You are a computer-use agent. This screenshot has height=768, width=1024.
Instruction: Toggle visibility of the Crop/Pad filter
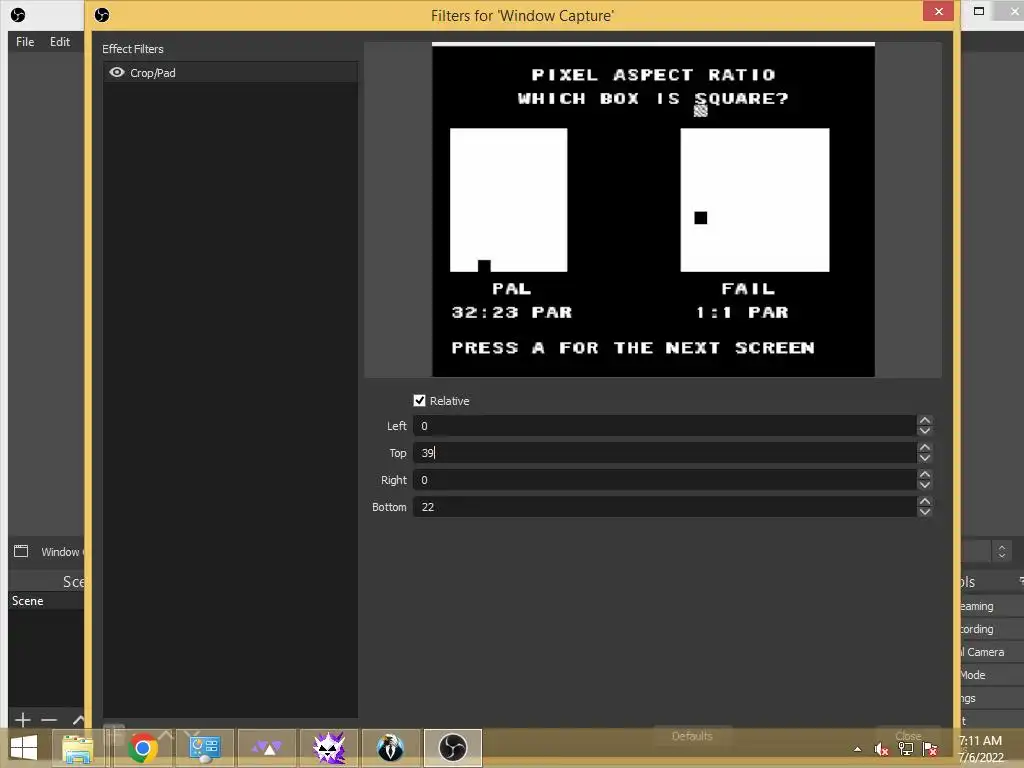117,72
